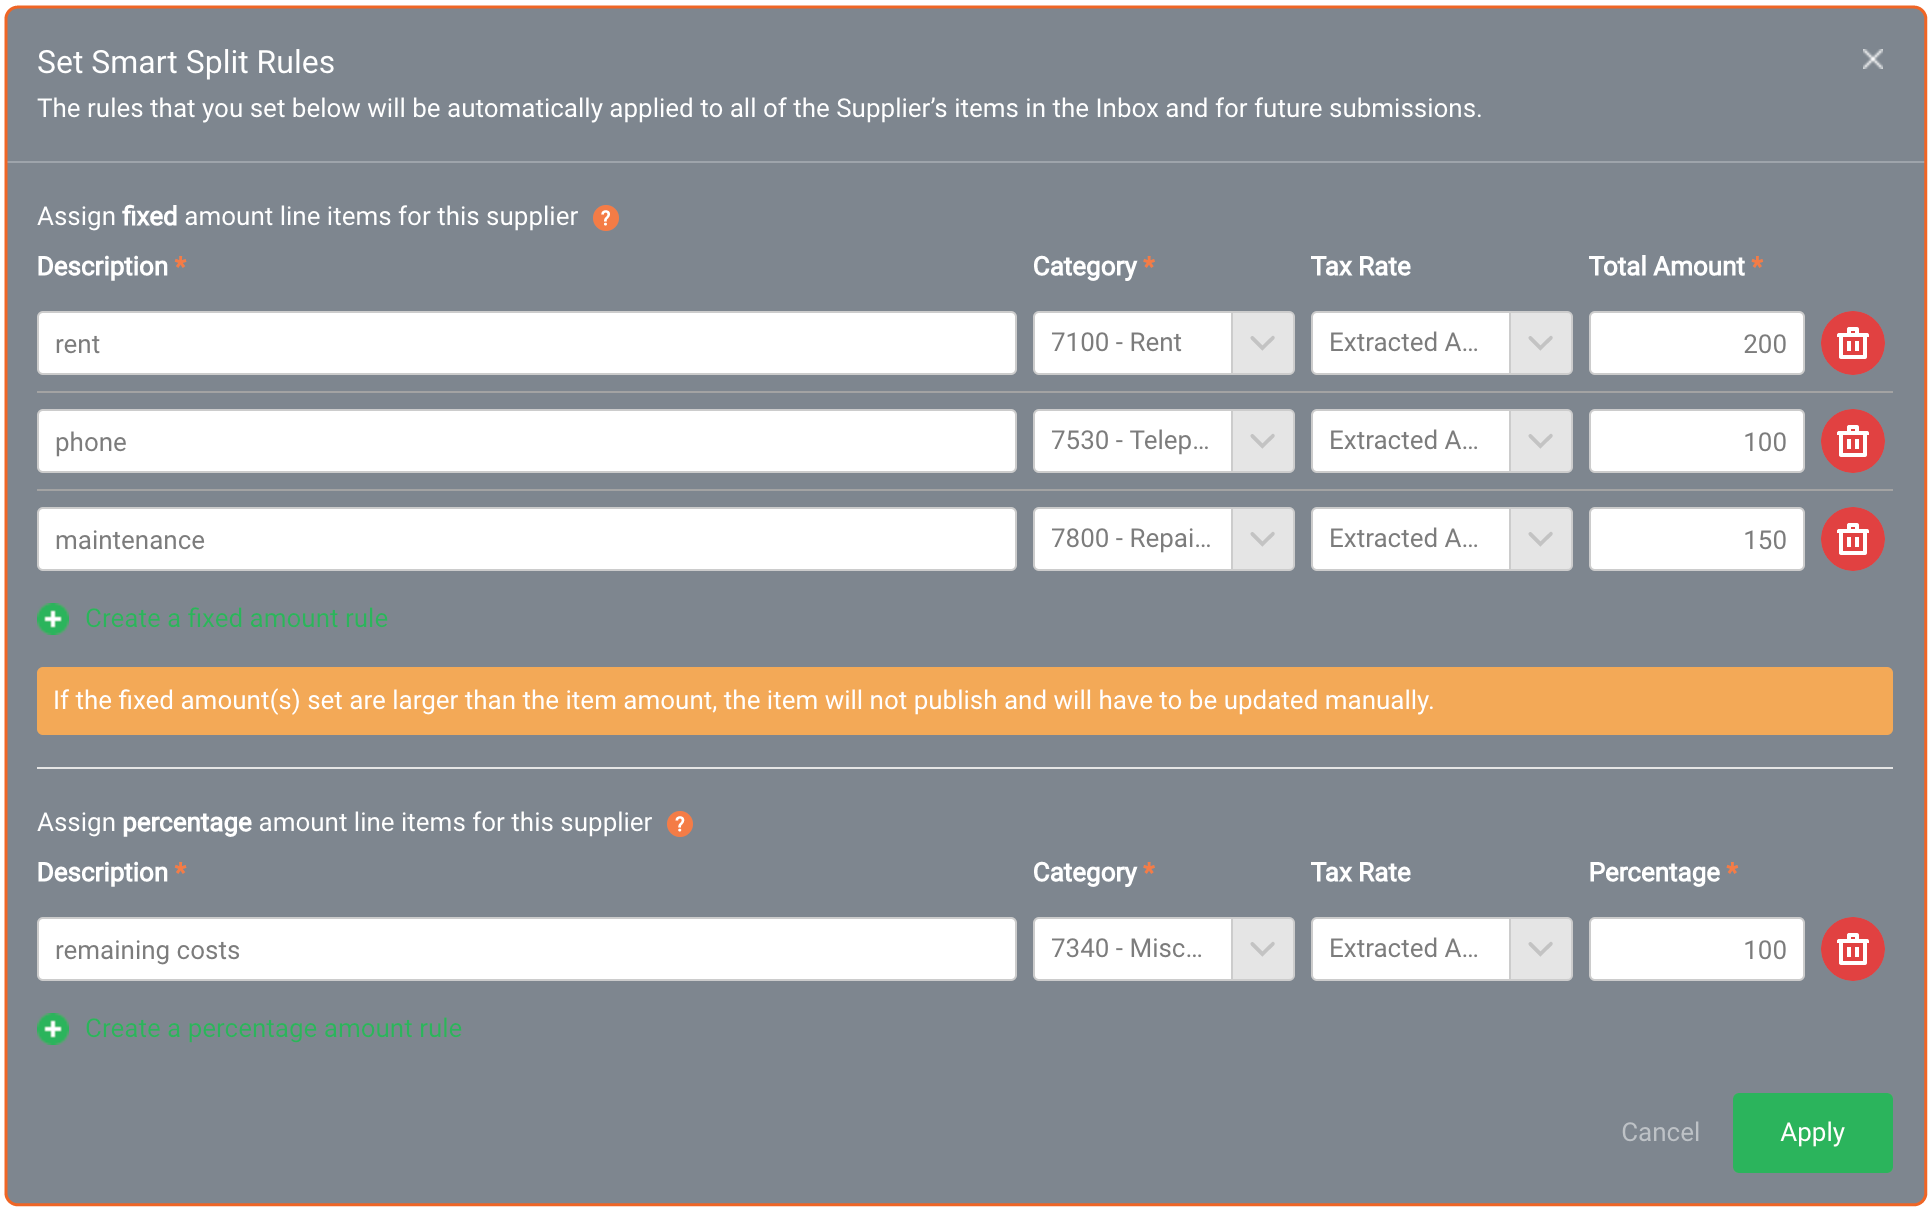
Task: Click Create a percentage amount rule link
Action: click(274, 1029)
